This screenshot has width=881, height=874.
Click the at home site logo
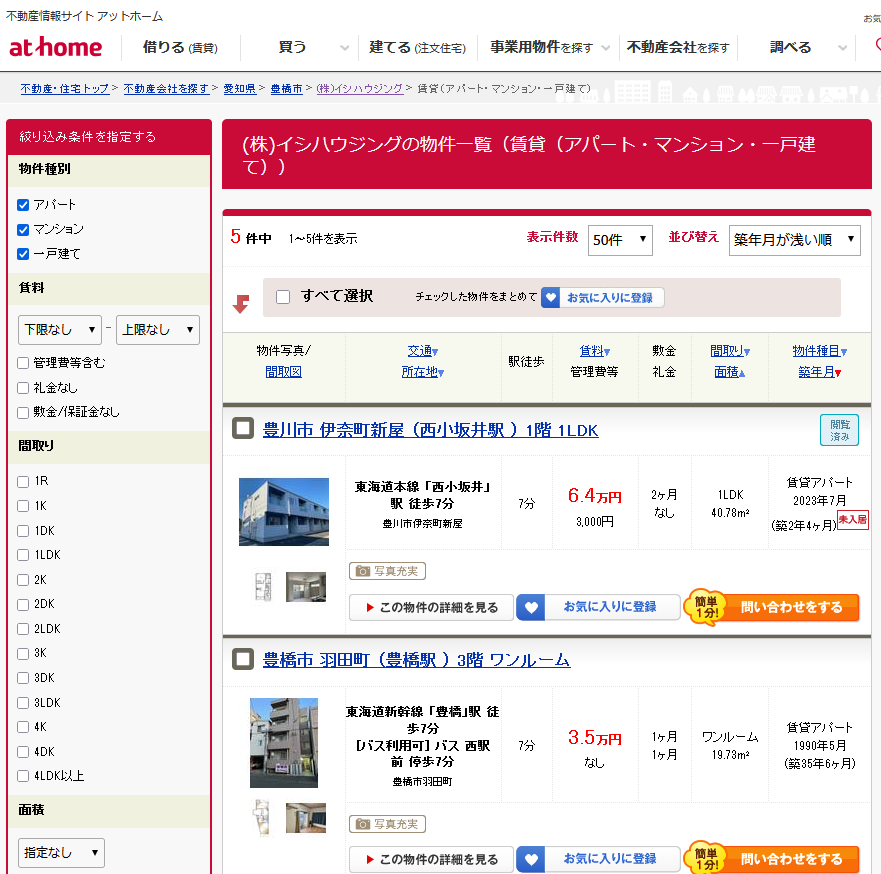[56, 47]
